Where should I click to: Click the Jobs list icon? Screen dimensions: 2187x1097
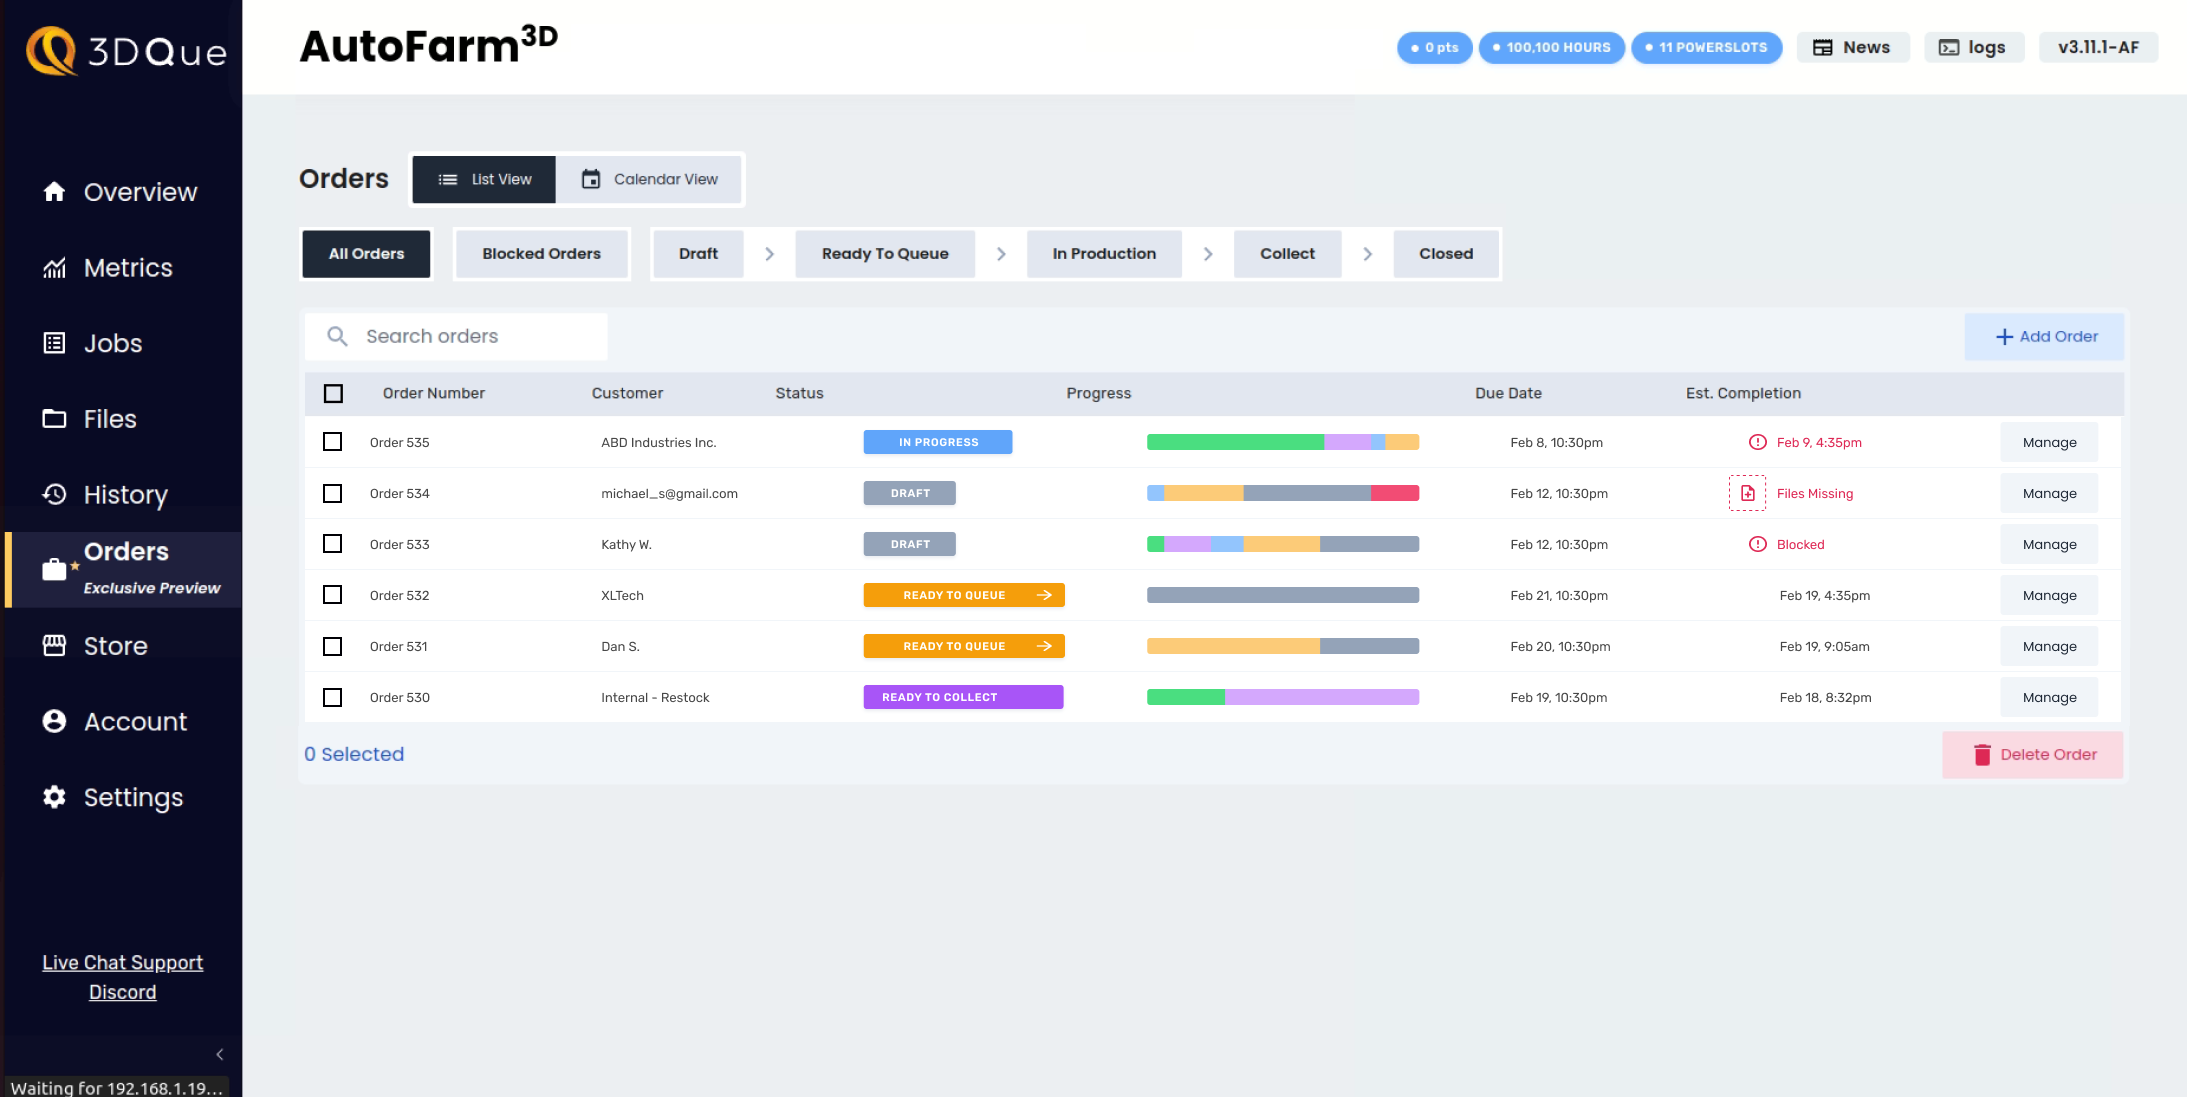click(x=54, y=343)
